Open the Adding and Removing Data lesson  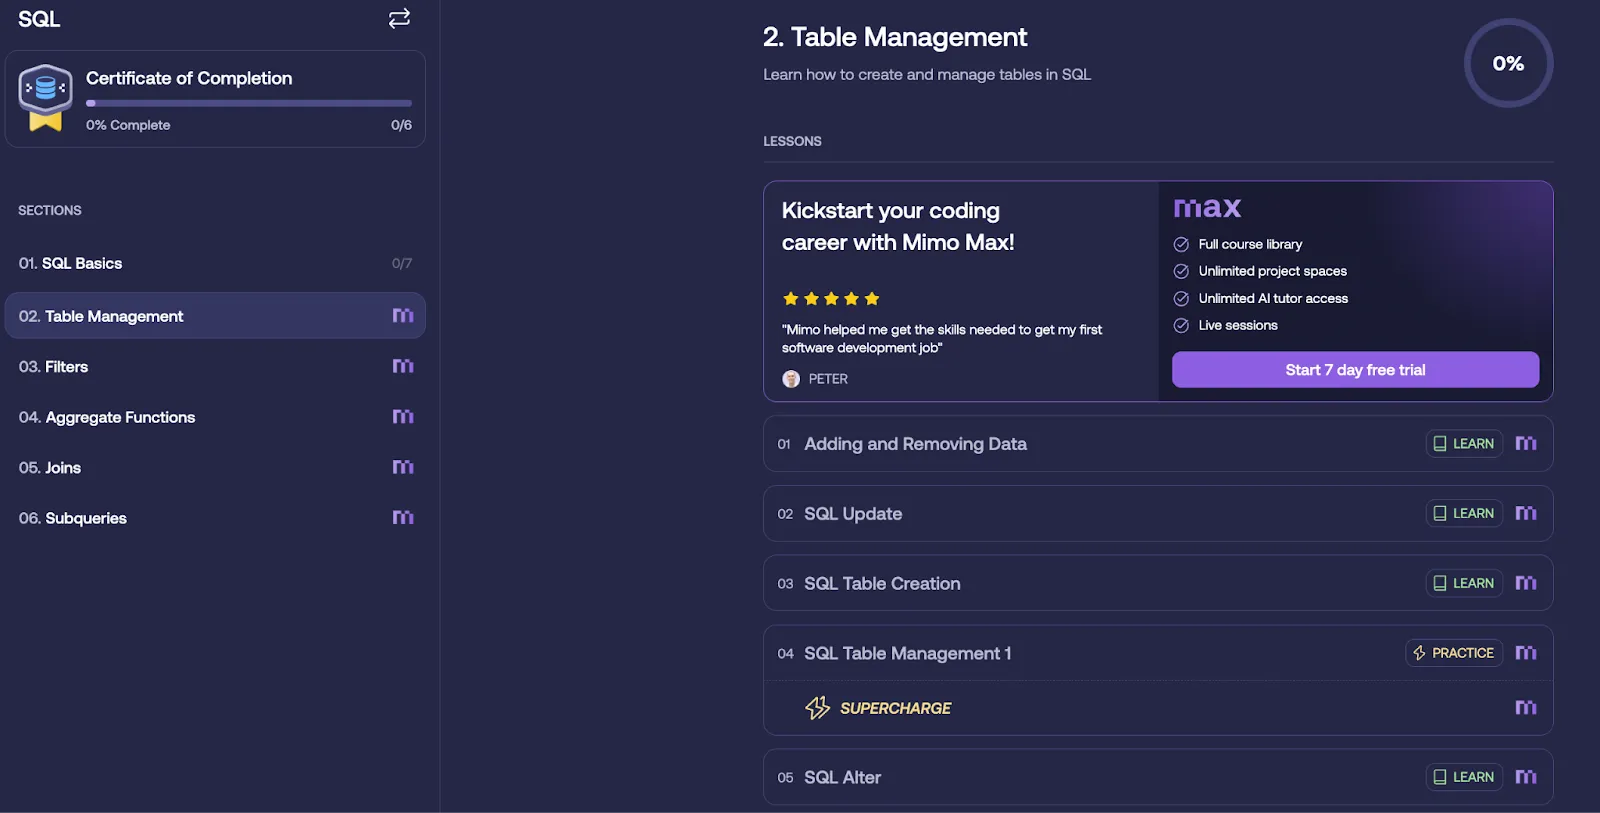pos(915,444)
